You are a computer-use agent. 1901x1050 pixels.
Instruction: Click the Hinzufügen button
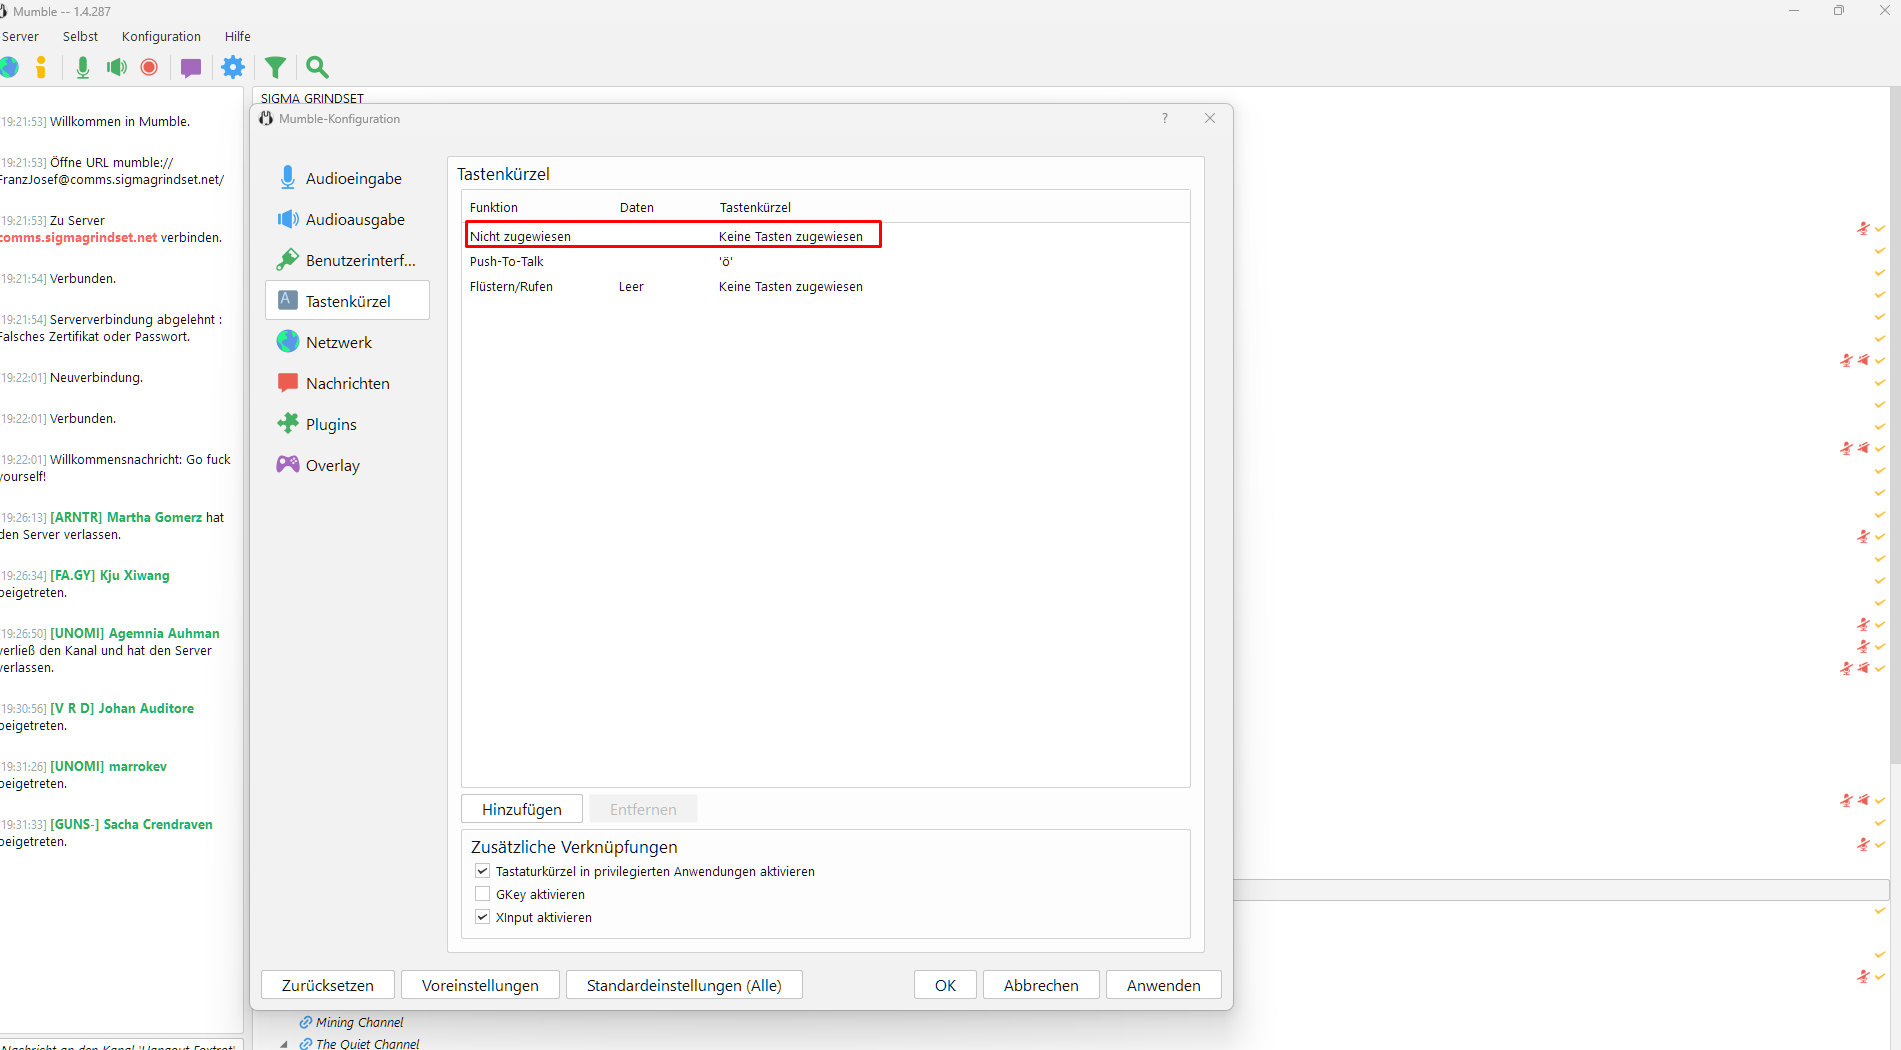[522, 809]
